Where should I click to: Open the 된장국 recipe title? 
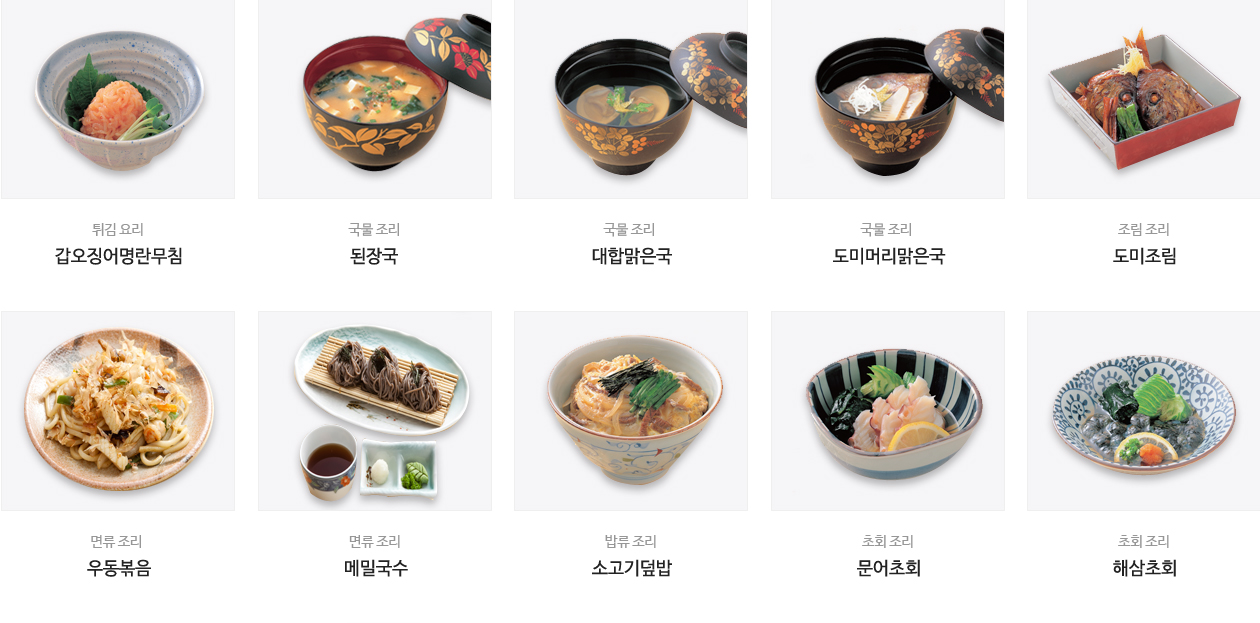pos(374,256)
